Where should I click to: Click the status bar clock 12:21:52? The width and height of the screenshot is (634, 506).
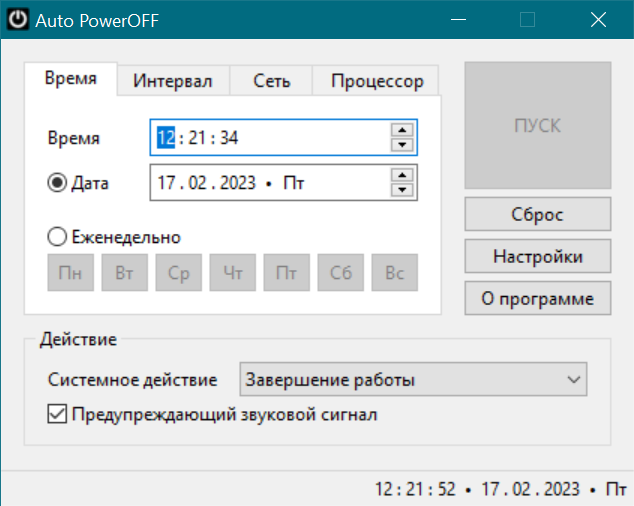(x=415, y=489)
